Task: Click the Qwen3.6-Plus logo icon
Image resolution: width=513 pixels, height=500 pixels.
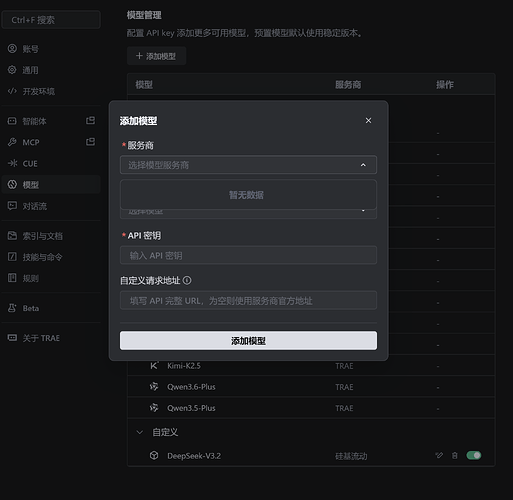Action: [x=154, y=386]
